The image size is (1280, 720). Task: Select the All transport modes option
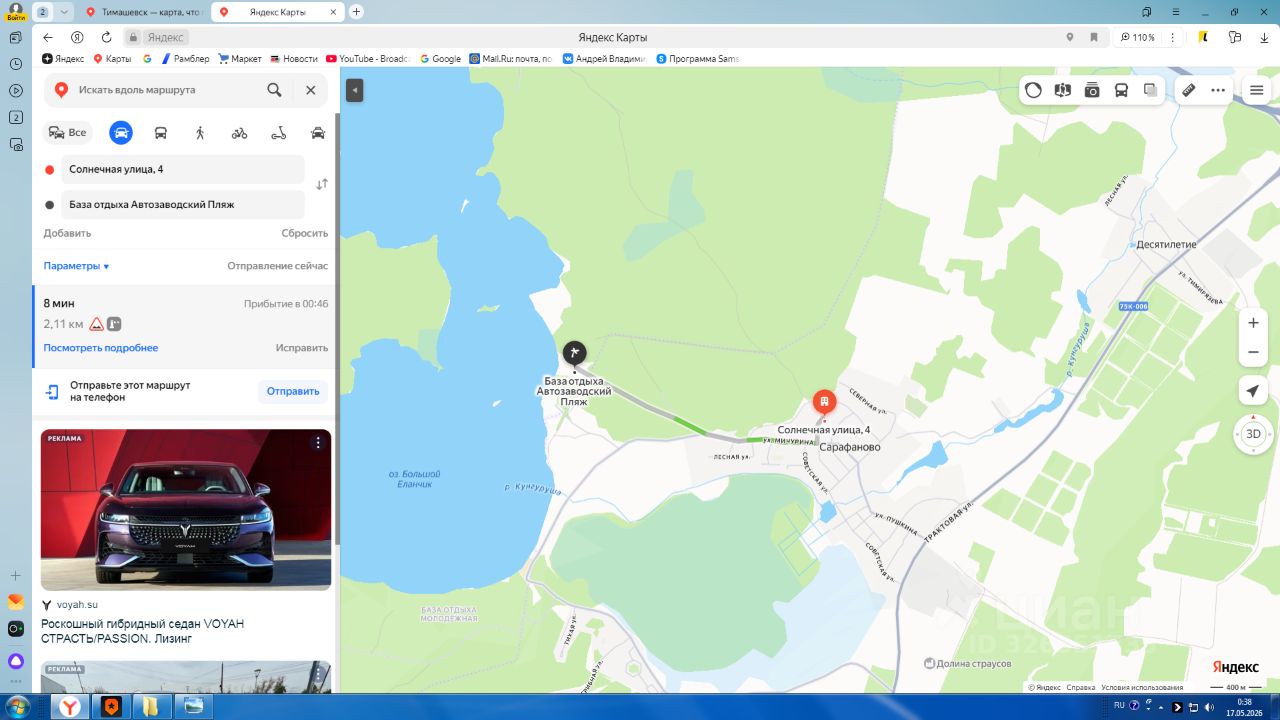(x=68, y=132)
